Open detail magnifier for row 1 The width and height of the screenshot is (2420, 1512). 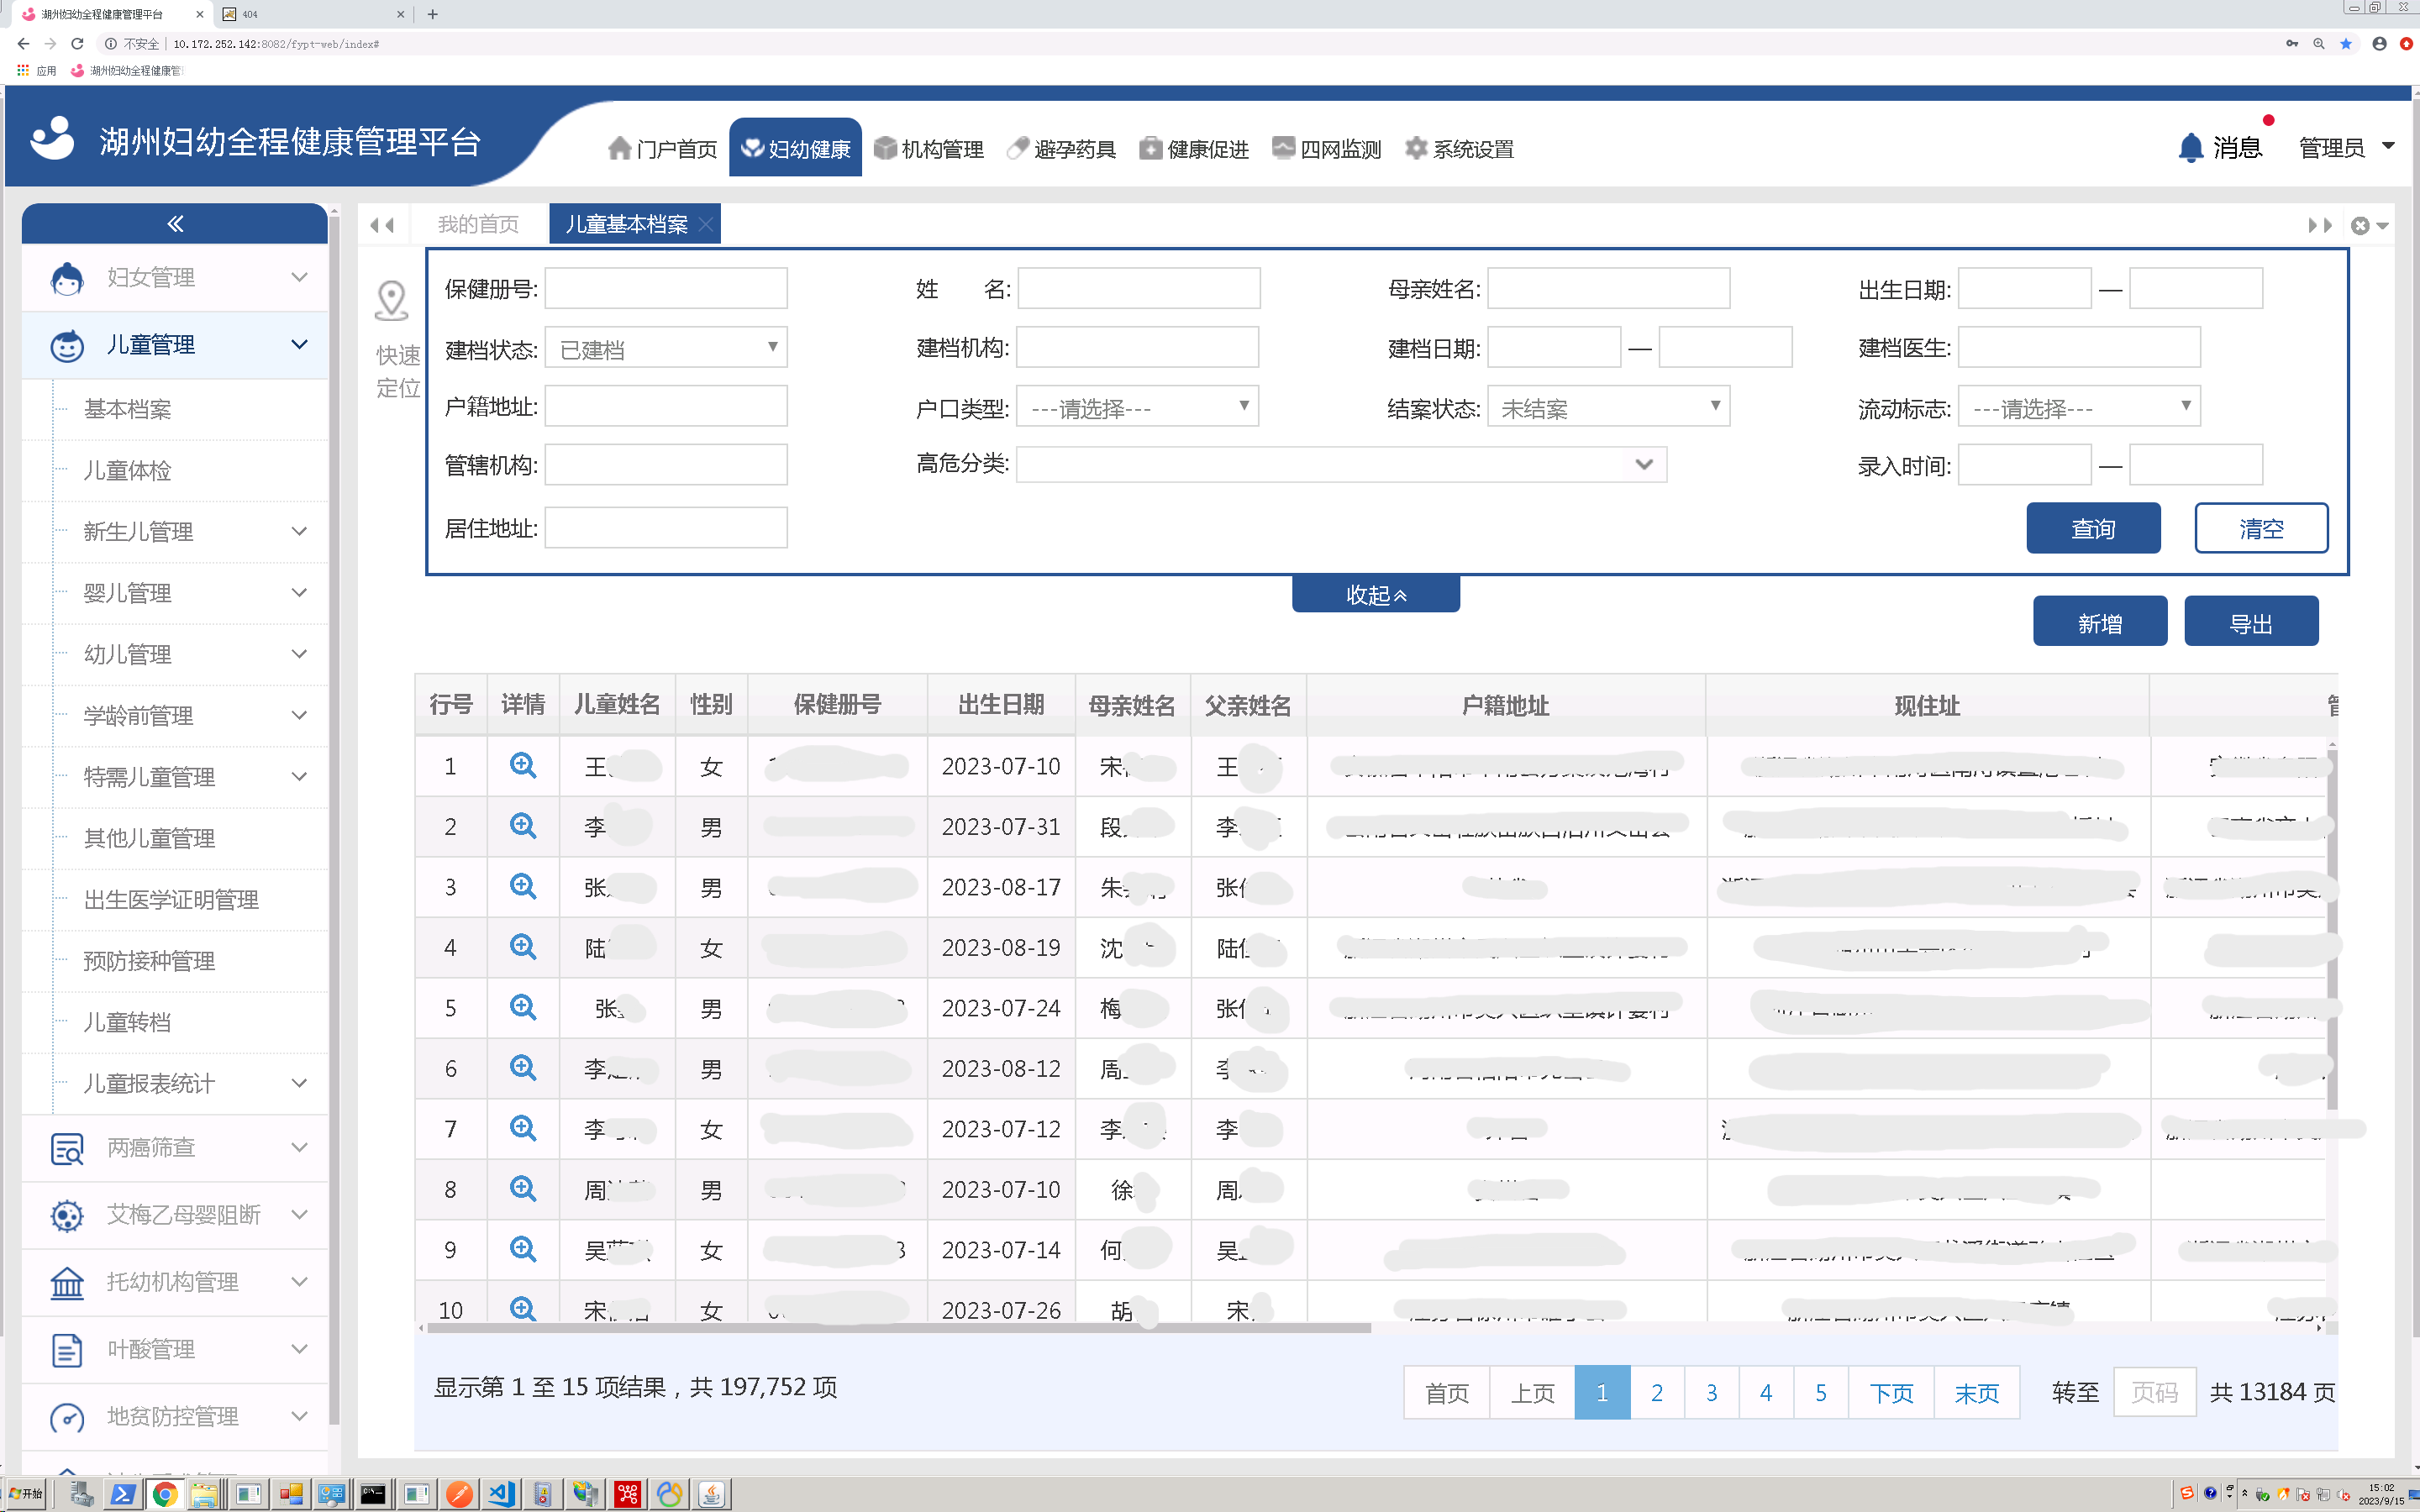[x=522, y=766]
